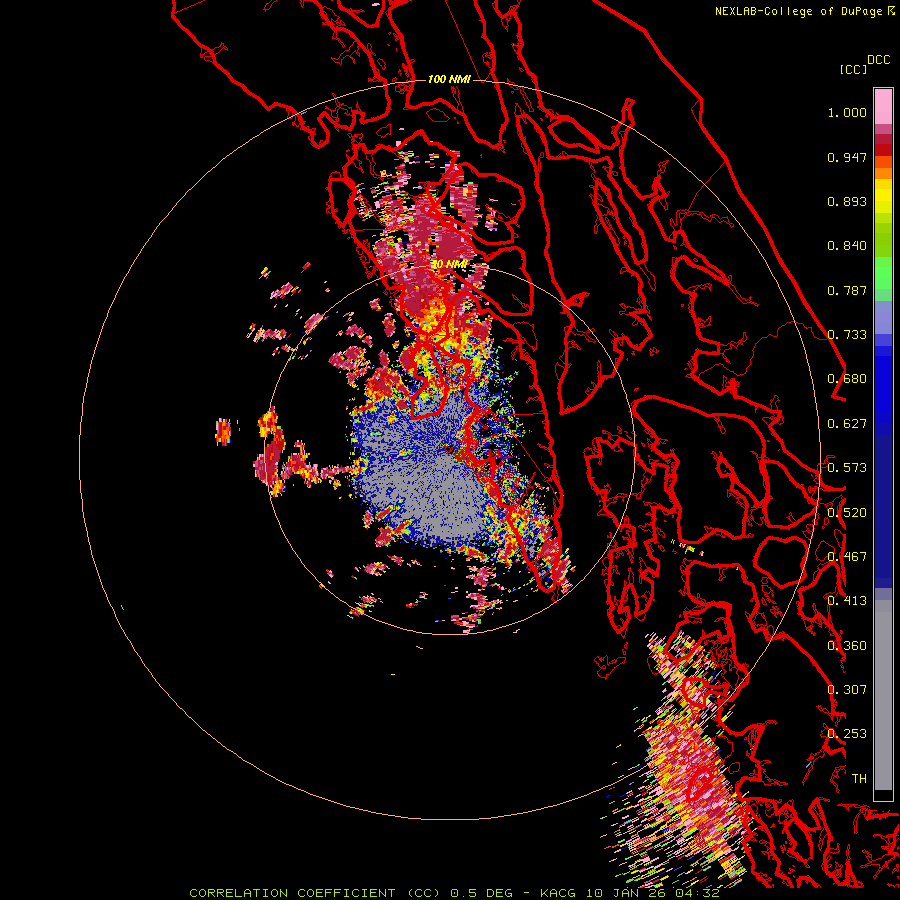Select the 0.733 legend value

point(847,335)
